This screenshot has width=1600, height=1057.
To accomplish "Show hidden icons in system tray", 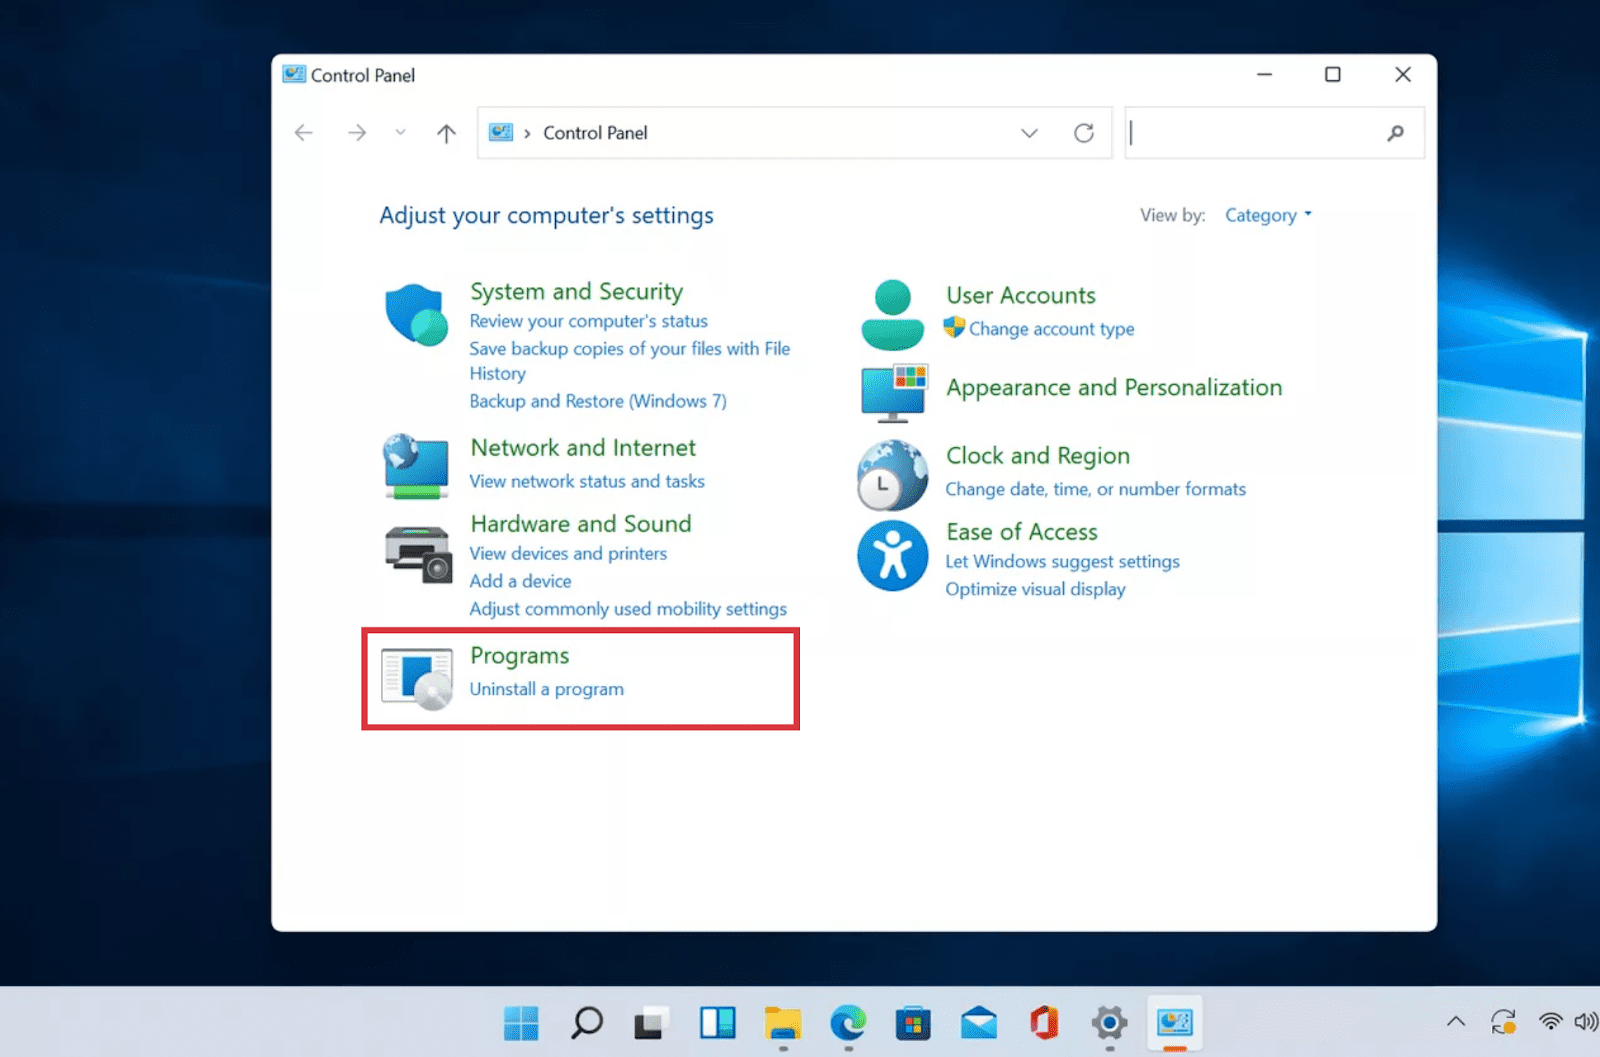I will pos(1456,1021).
